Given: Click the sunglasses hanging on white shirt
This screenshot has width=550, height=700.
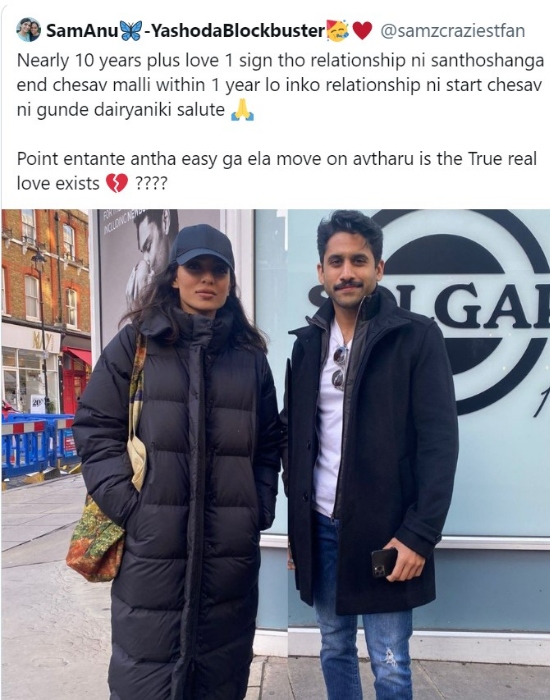Looking at the screenshot, I should click(x=341, y=367).
